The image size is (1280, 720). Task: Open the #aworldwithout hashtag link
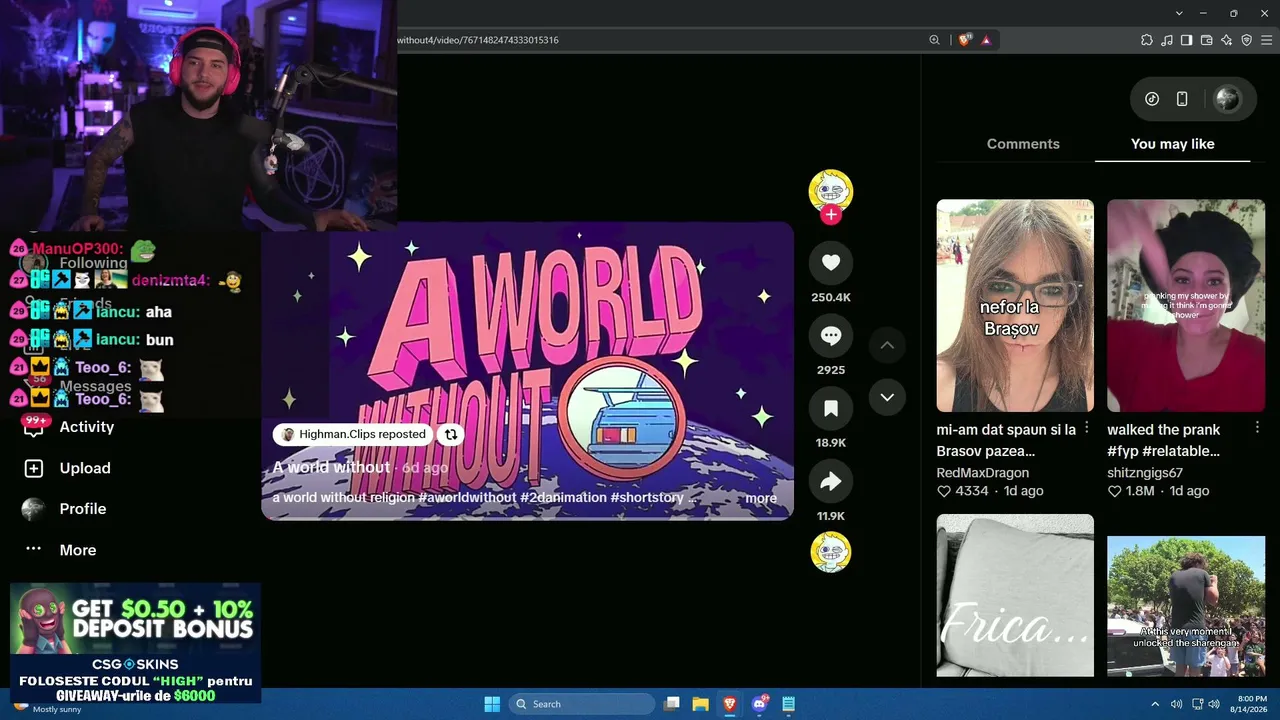[468, 498]
